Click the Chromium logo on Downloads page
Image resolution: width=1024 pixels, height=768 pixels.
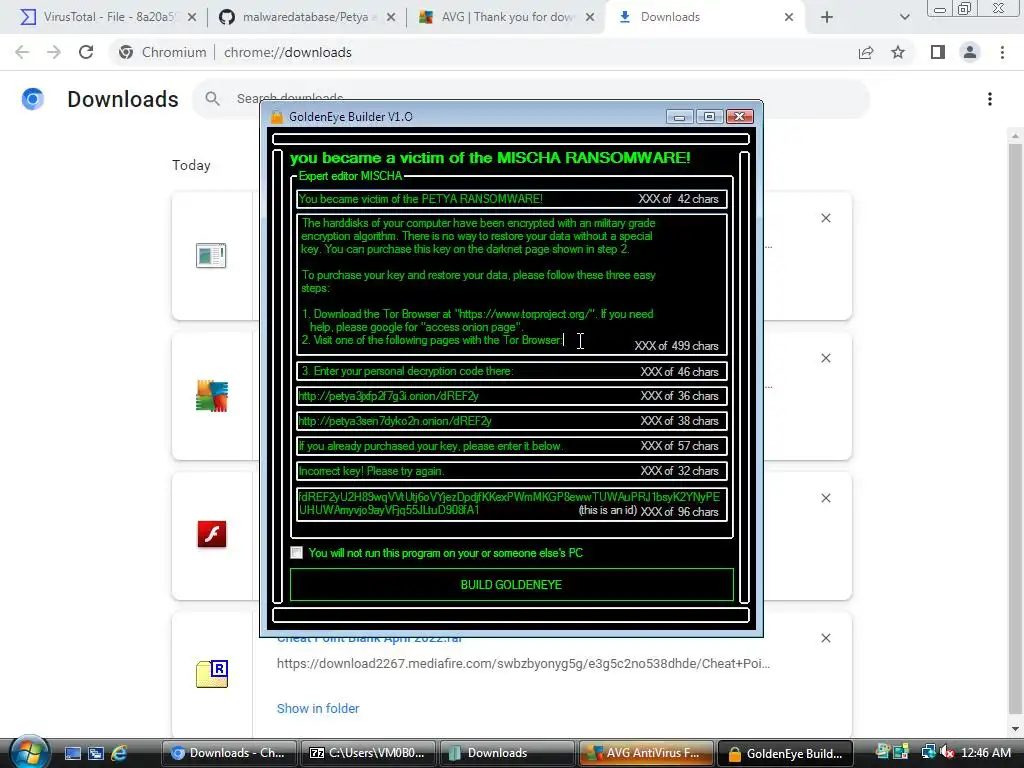coord(33,99)
